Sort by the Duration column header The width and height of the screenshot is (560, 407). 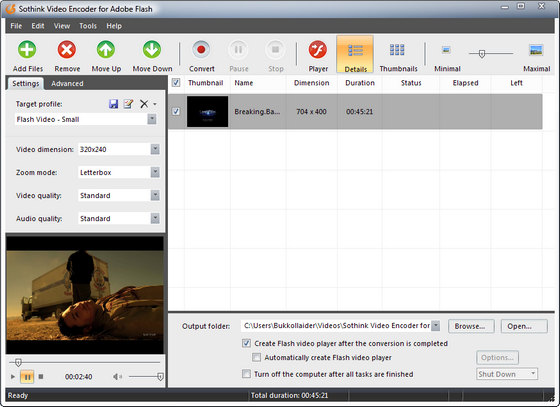[x=360, y=83]
